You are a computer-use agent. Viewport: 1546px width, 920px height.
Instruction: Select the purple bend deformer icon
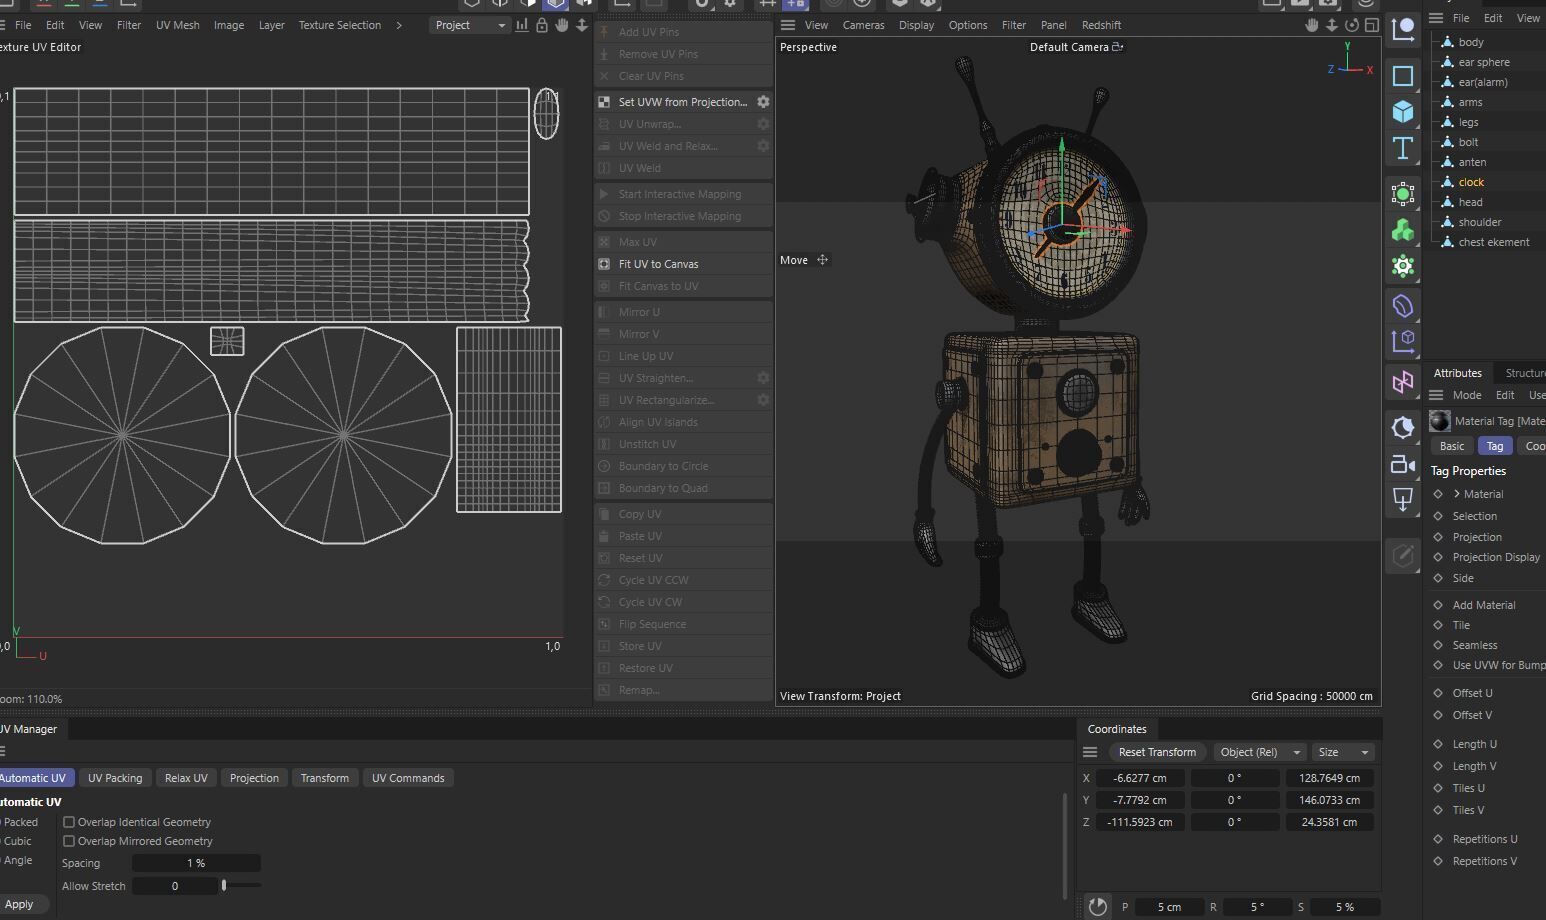coord(1403,306)
